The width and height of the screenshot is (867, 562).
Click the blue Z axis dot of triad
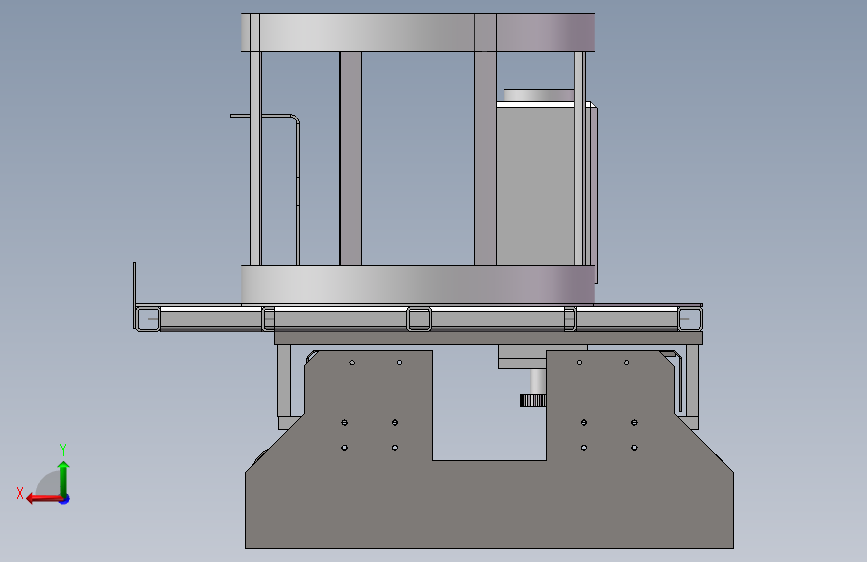pos(65,499)
